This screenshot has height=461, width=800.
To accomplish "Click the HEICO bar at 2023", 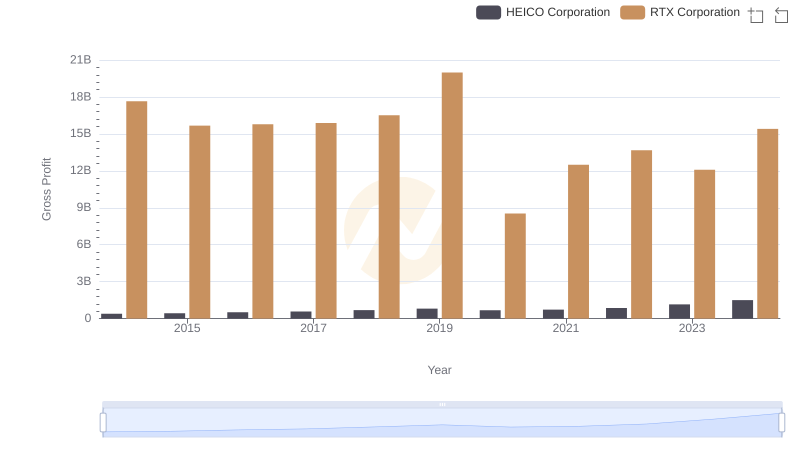I will coord(680,311).
